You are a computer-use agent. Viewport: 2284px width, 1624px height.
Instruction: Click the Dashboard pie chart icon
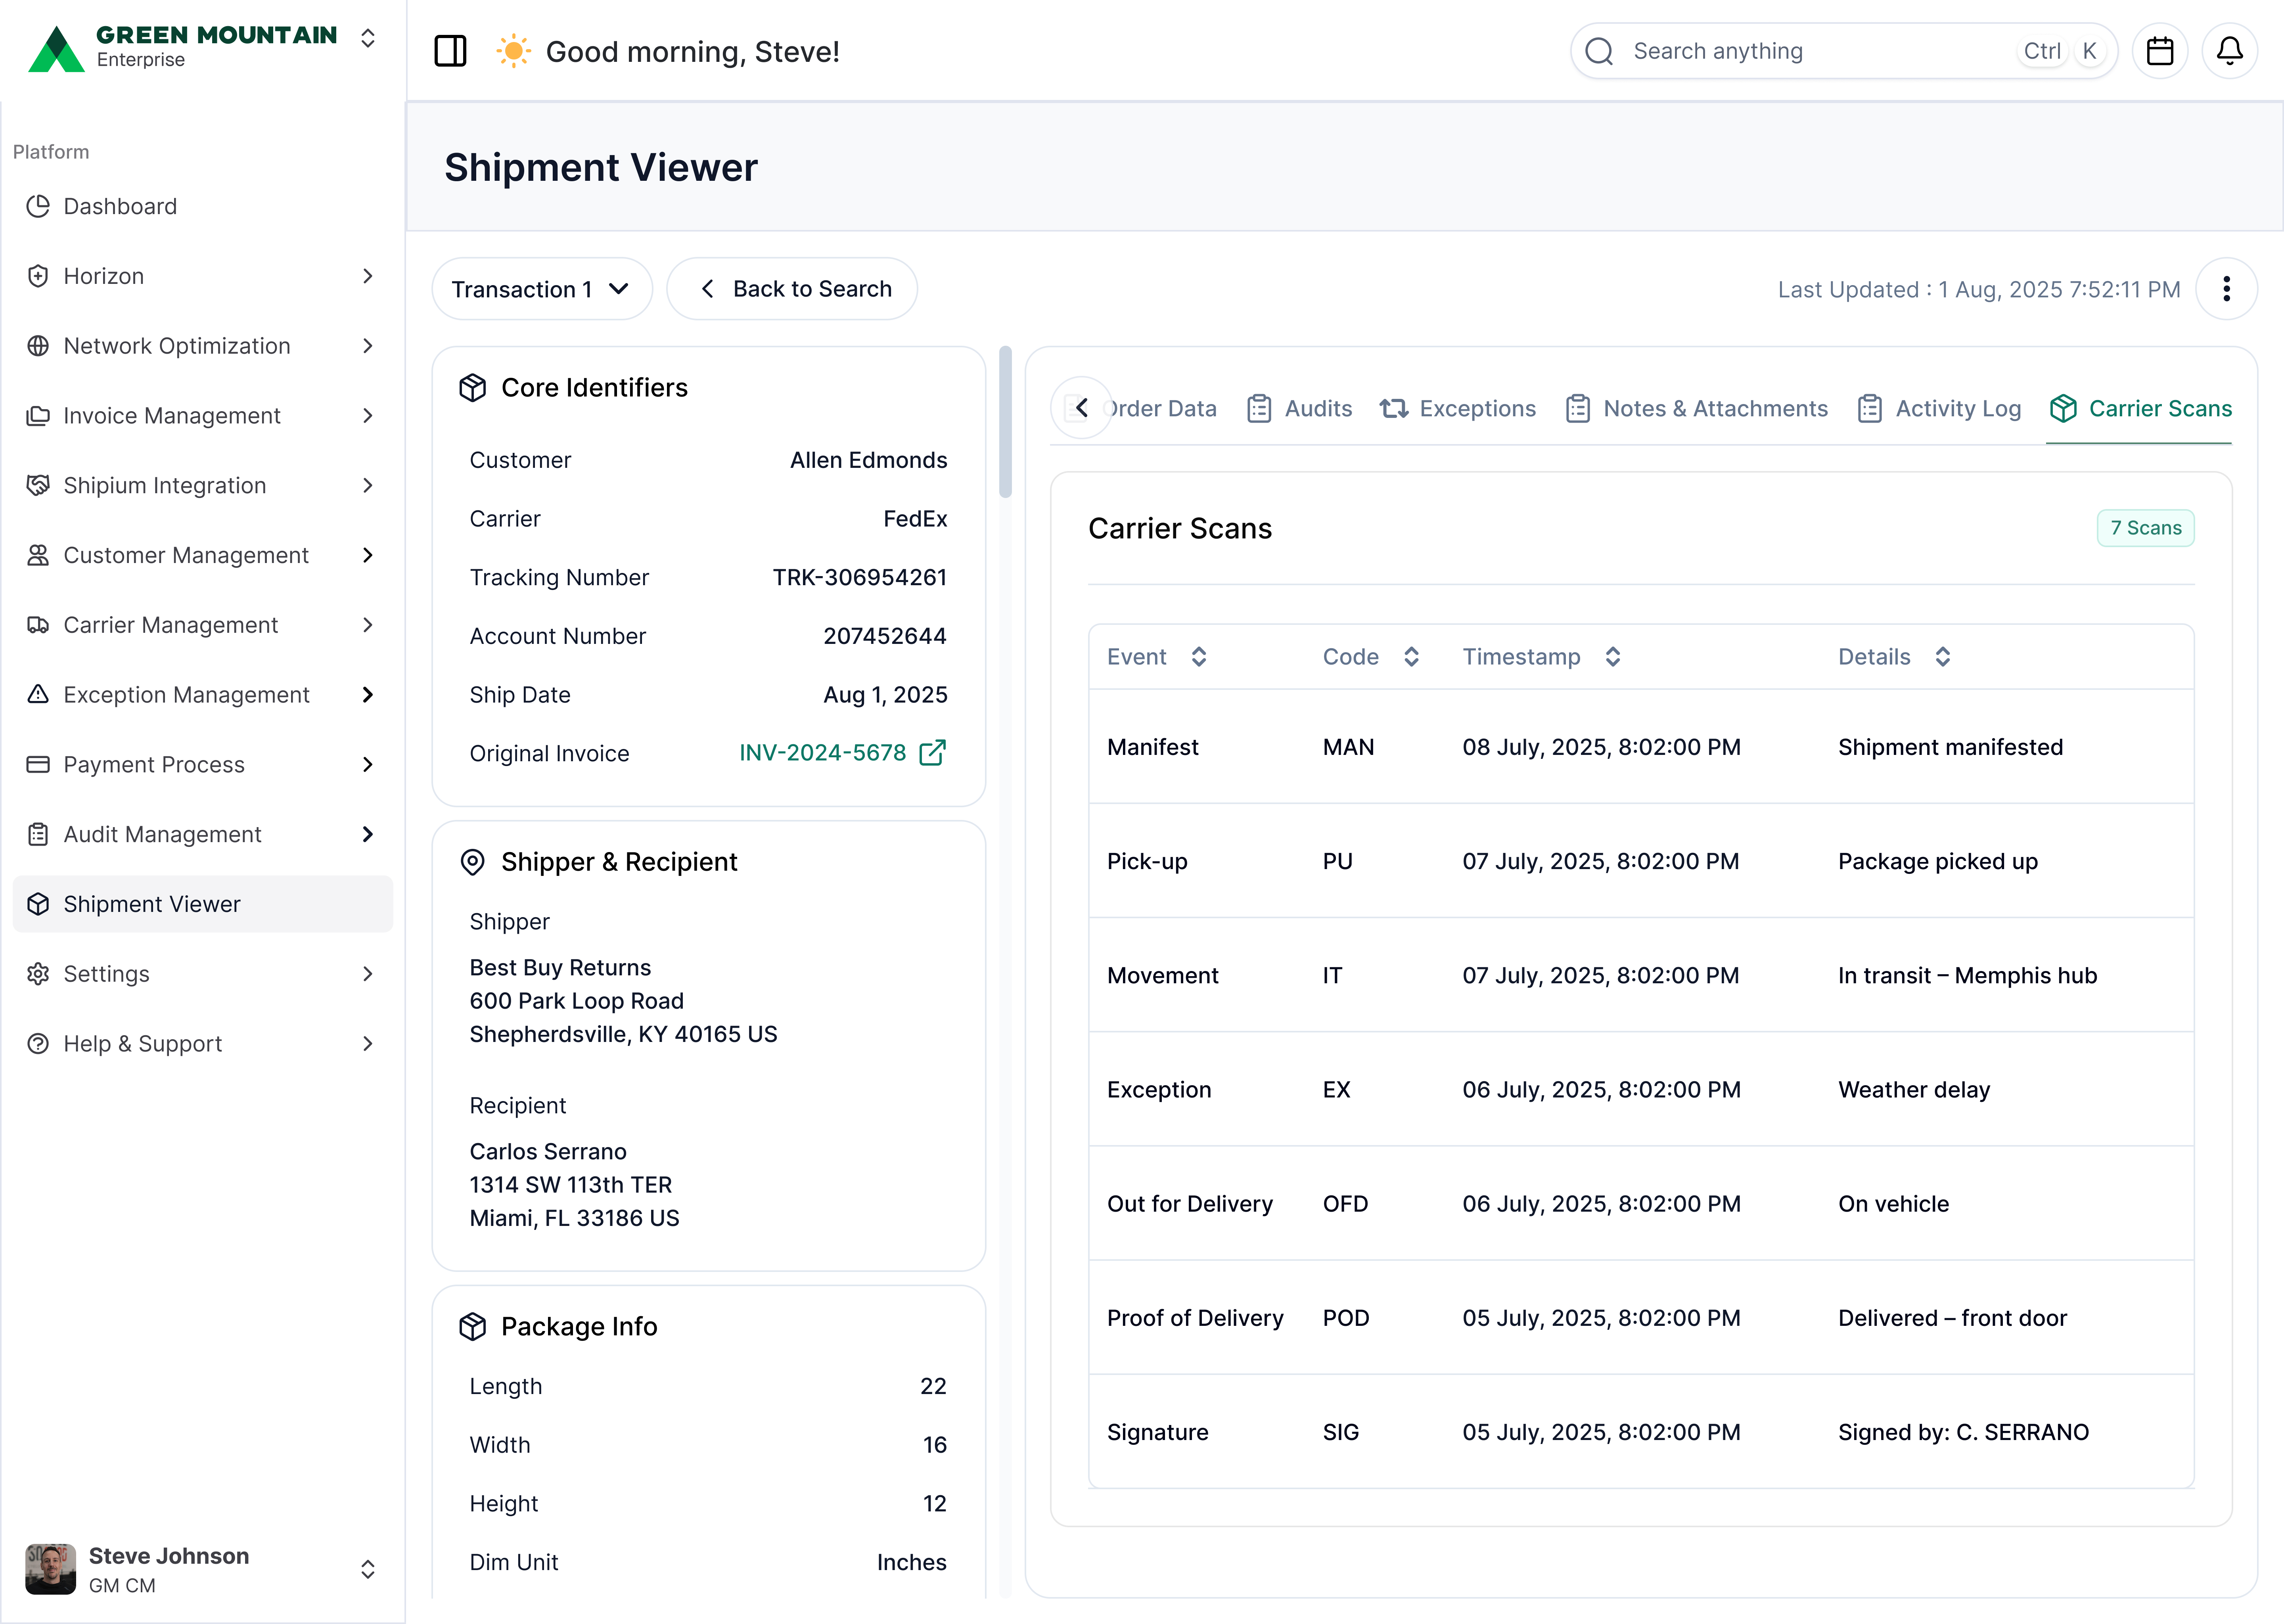coord(38,206)
